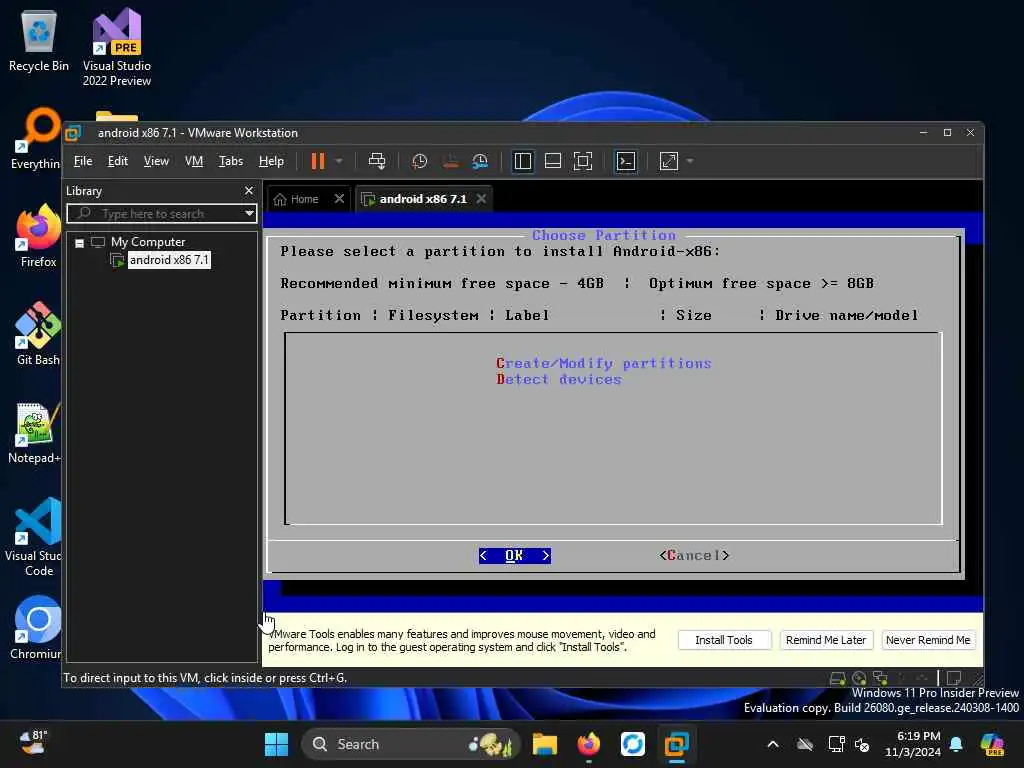Open File Explorer from the taskbar
1024x768 pixels.
pyautogui.click(x=545, y=744)
